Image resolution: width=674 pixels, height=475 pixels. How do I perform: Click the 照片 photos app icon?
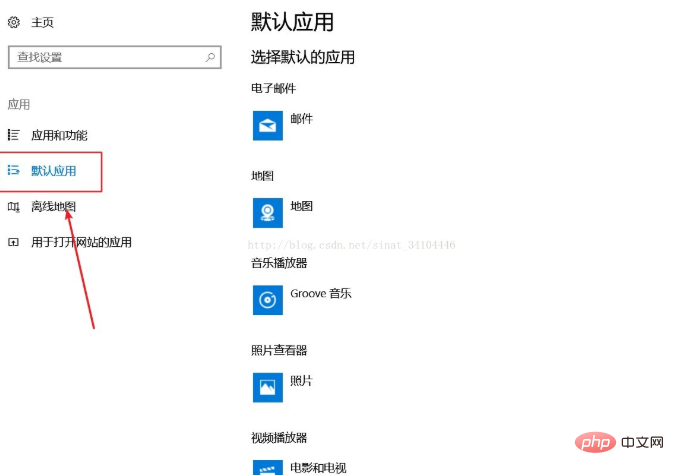tap(268, 387)
